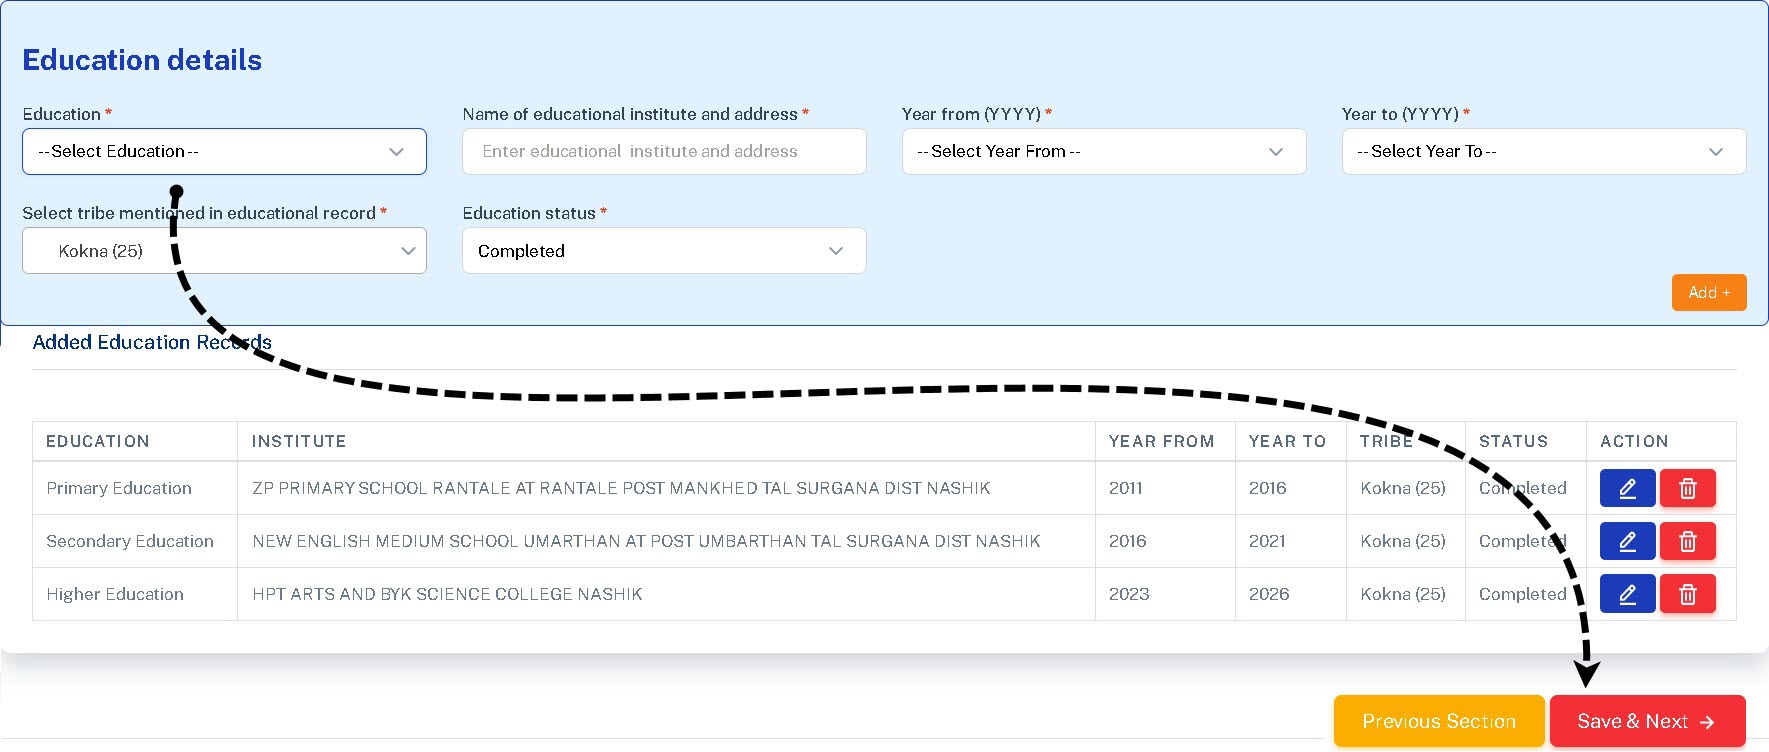
Task: Go back with Previous Section button
Action: 1438,721
